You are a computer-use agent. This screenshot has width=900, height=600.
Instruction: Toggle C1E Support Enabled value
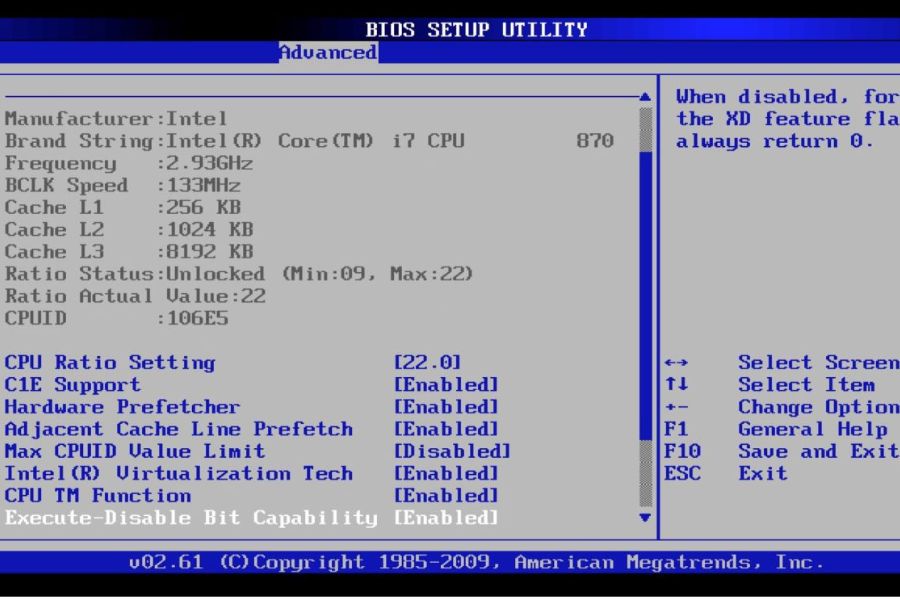[446, 385]
